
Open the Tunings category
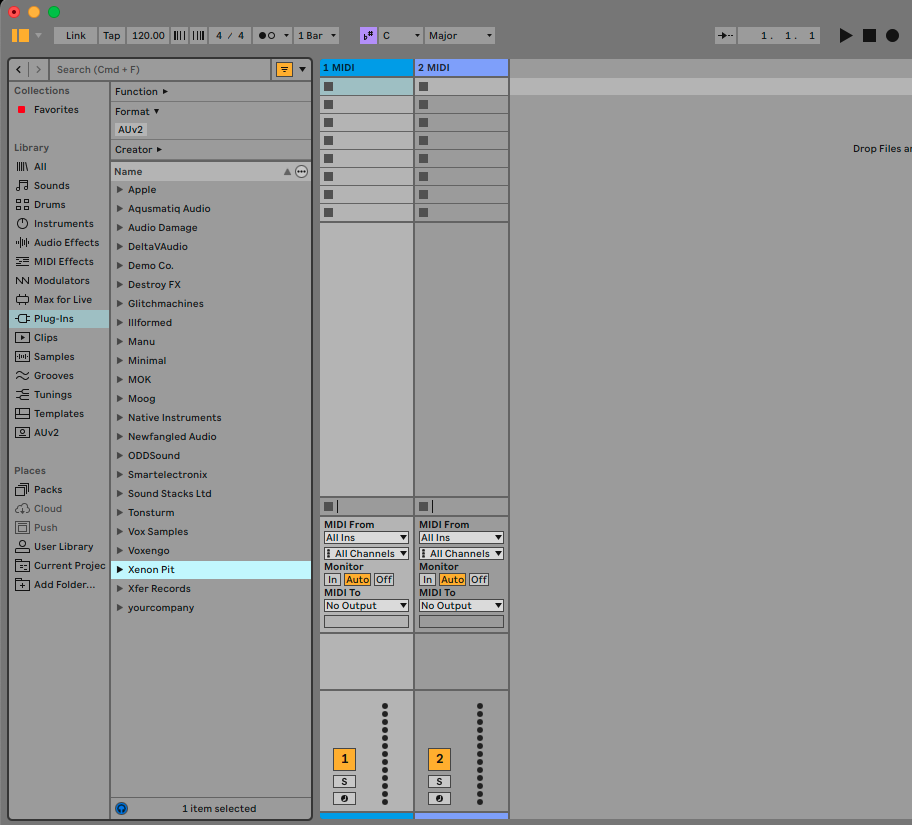click(52, 394)
